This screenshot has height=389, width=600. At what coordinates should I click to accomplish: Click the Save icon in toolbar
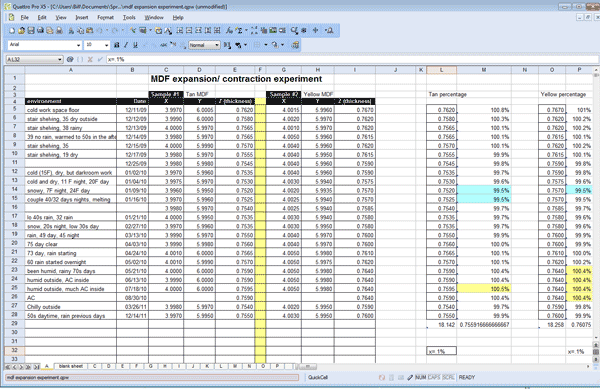pos(31,31)
